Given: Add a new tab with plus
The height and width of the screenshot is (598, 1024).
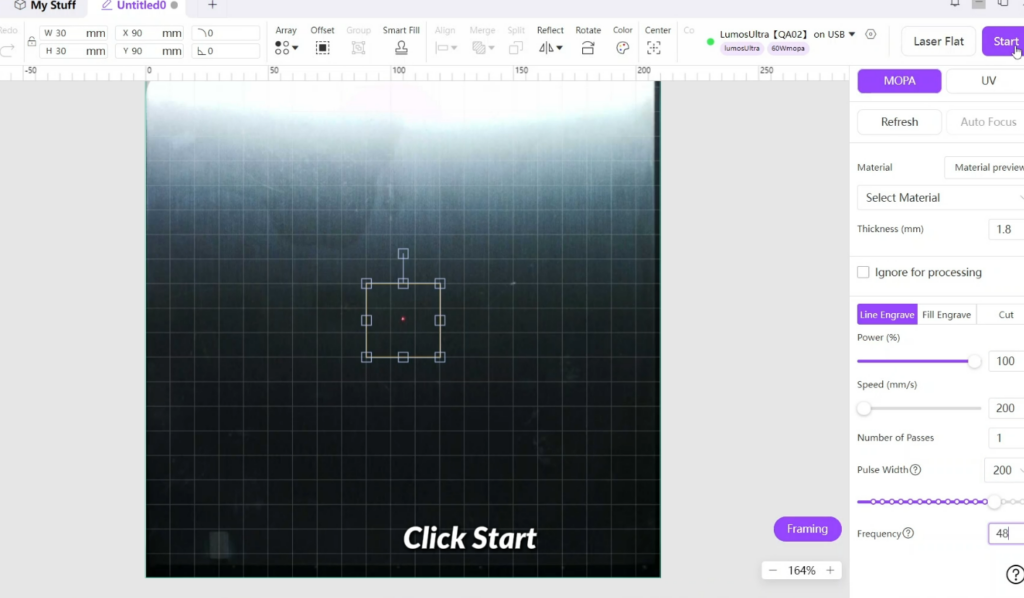Looking at the screenshot, I should point(212,5).
